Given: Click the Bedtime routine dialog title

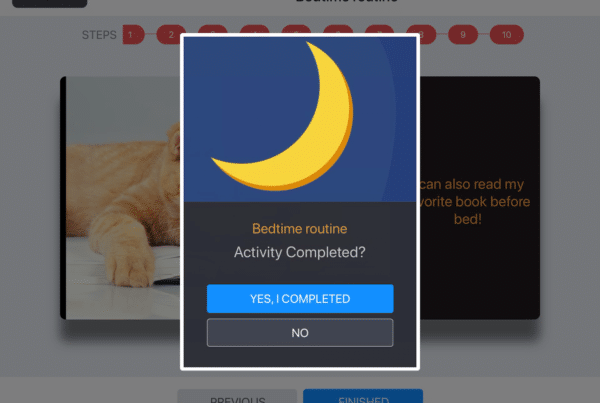Looking at the screenshot, I should click(300, 228).
